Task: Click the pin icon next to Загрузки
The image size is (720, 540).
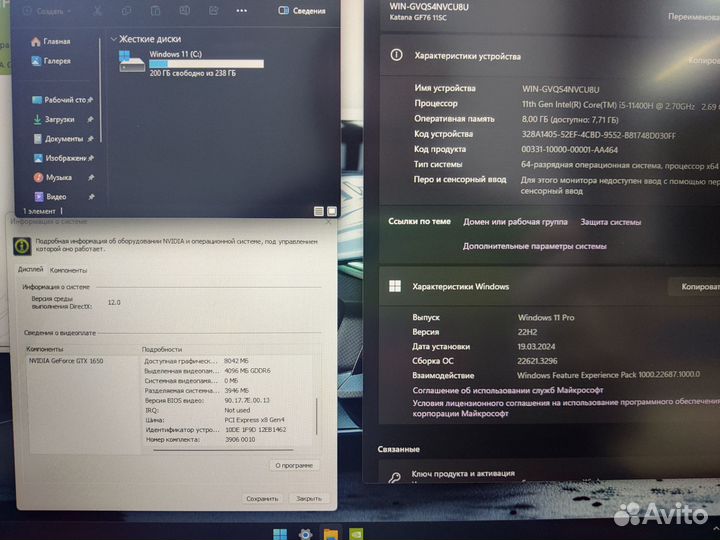Action: 90,119
